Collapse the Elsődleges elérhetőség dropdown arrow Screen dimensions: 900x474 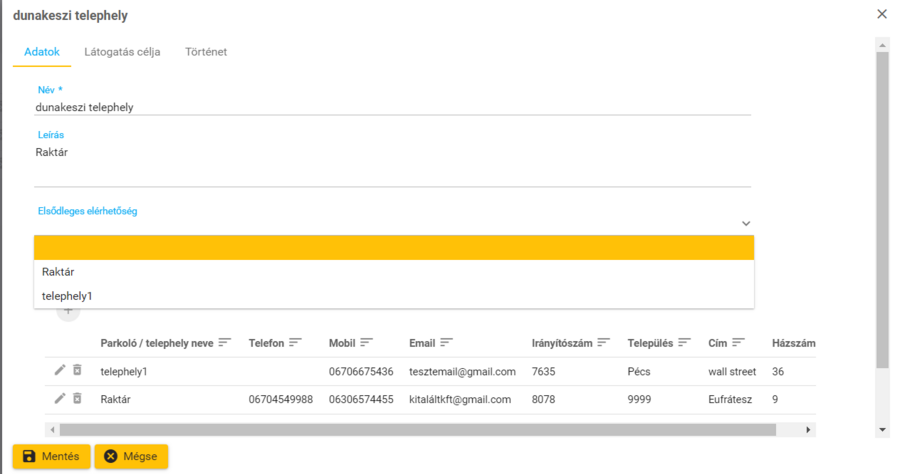(746, 224)
